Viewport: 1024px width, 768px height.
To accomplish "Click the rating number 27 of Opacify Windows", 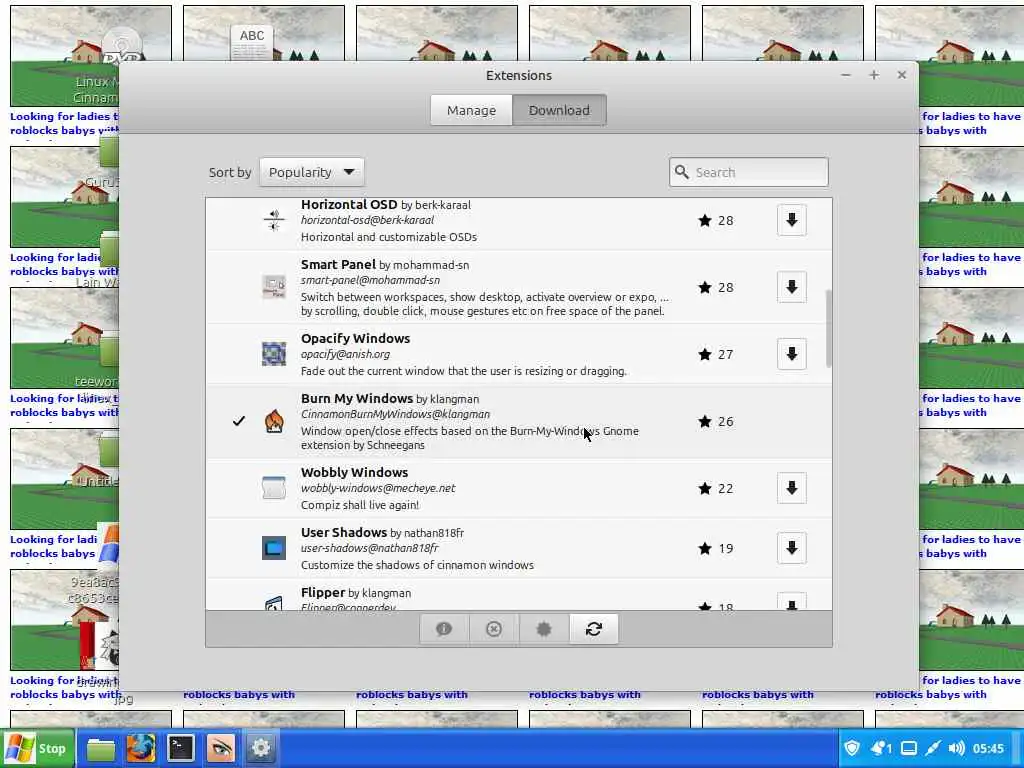I will point(726,354).
